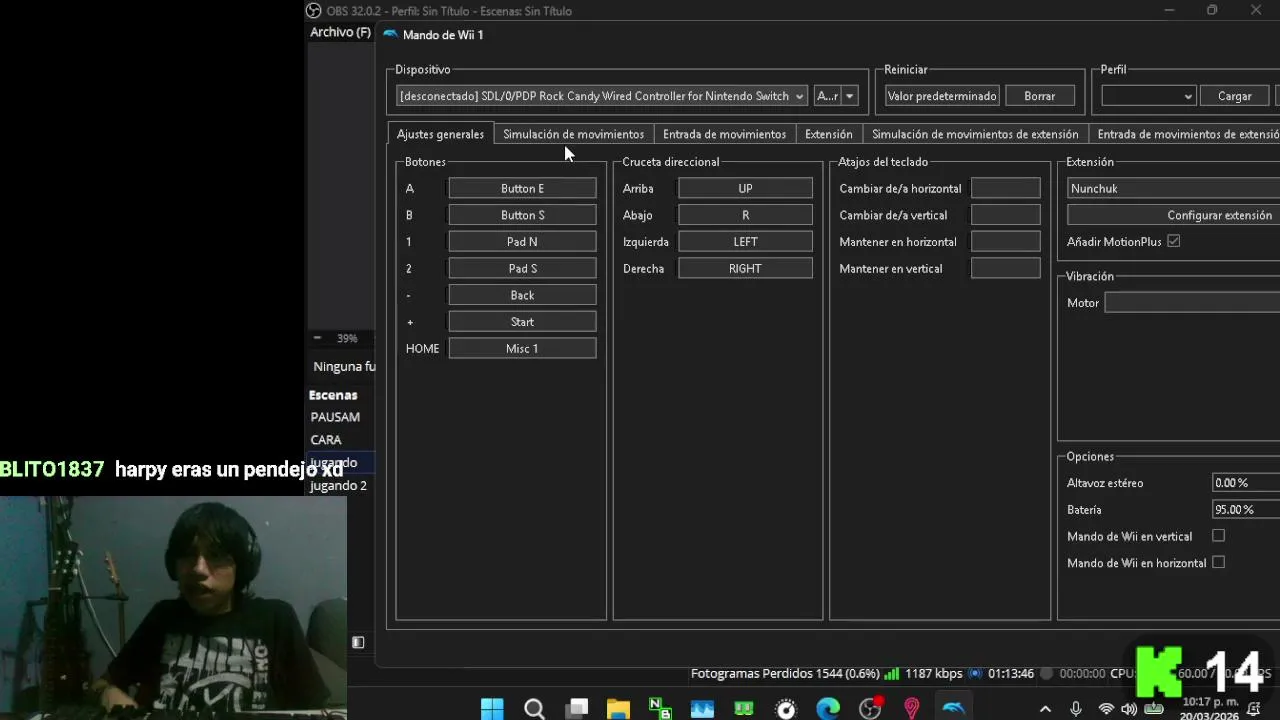The width and height of the screenshot is (1280, 720).
Task: Click the zoom-out minus in OBS preview
Action: (x=317, y=338)
